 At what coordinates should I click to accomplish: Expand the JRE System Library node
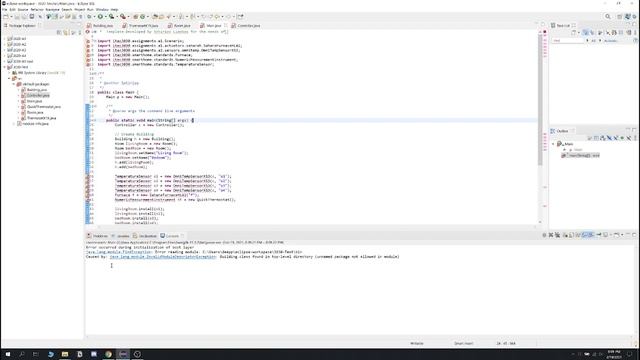tap(9, 73)
